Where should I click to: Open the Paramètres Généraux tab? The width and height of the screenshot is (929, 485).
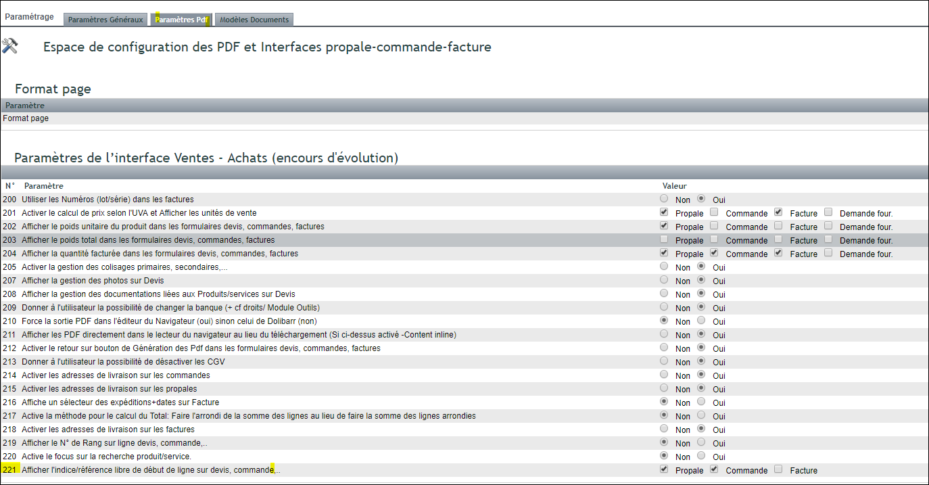pos(105,20)
